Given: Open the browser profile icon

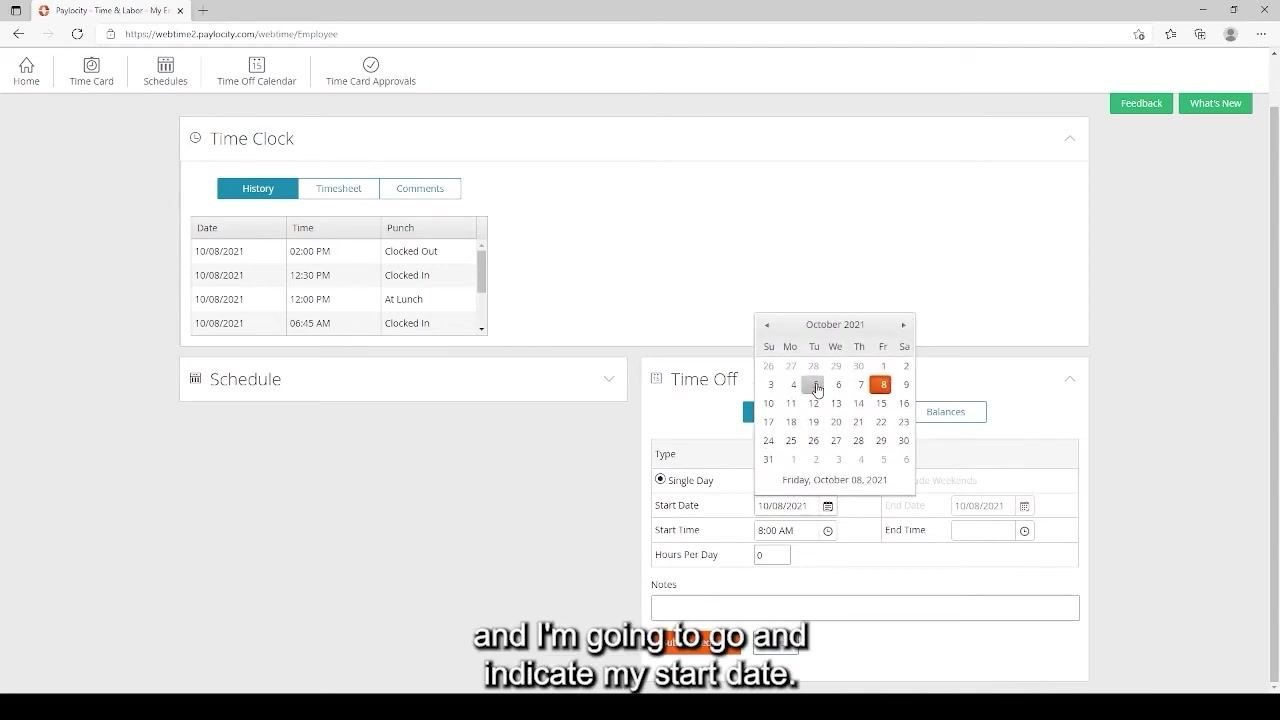Looking at the screenshot, I should 1230,34.
